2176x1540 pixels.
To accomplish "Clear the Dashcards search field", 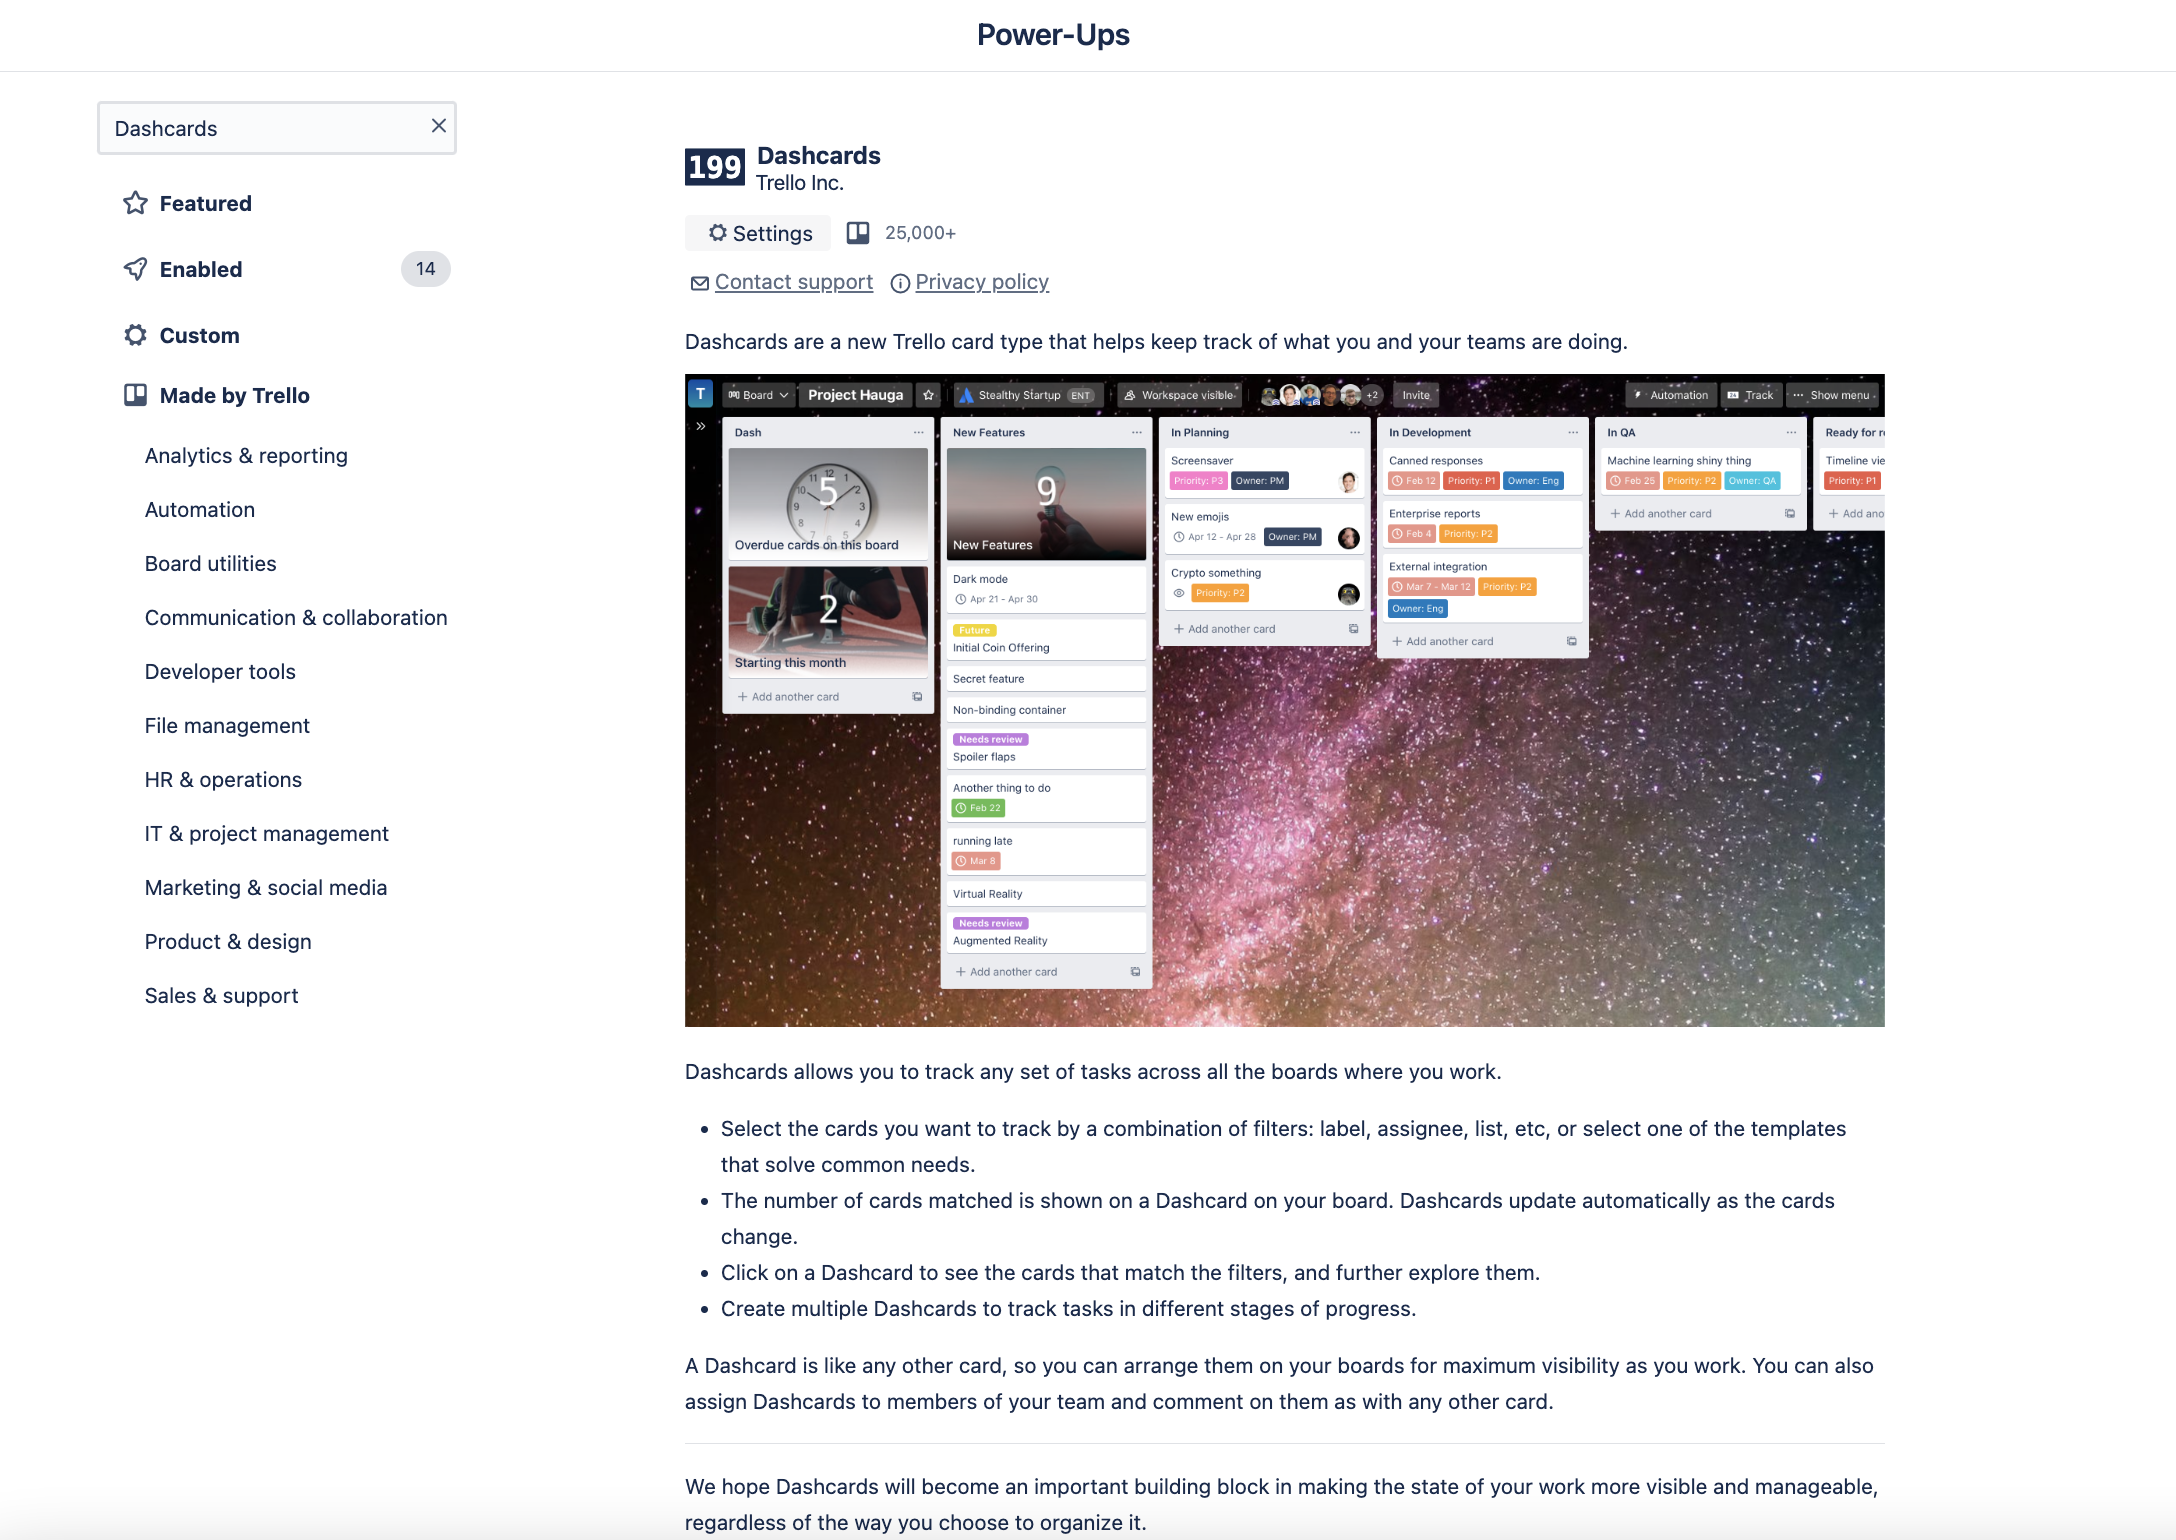I will point(438,126).
